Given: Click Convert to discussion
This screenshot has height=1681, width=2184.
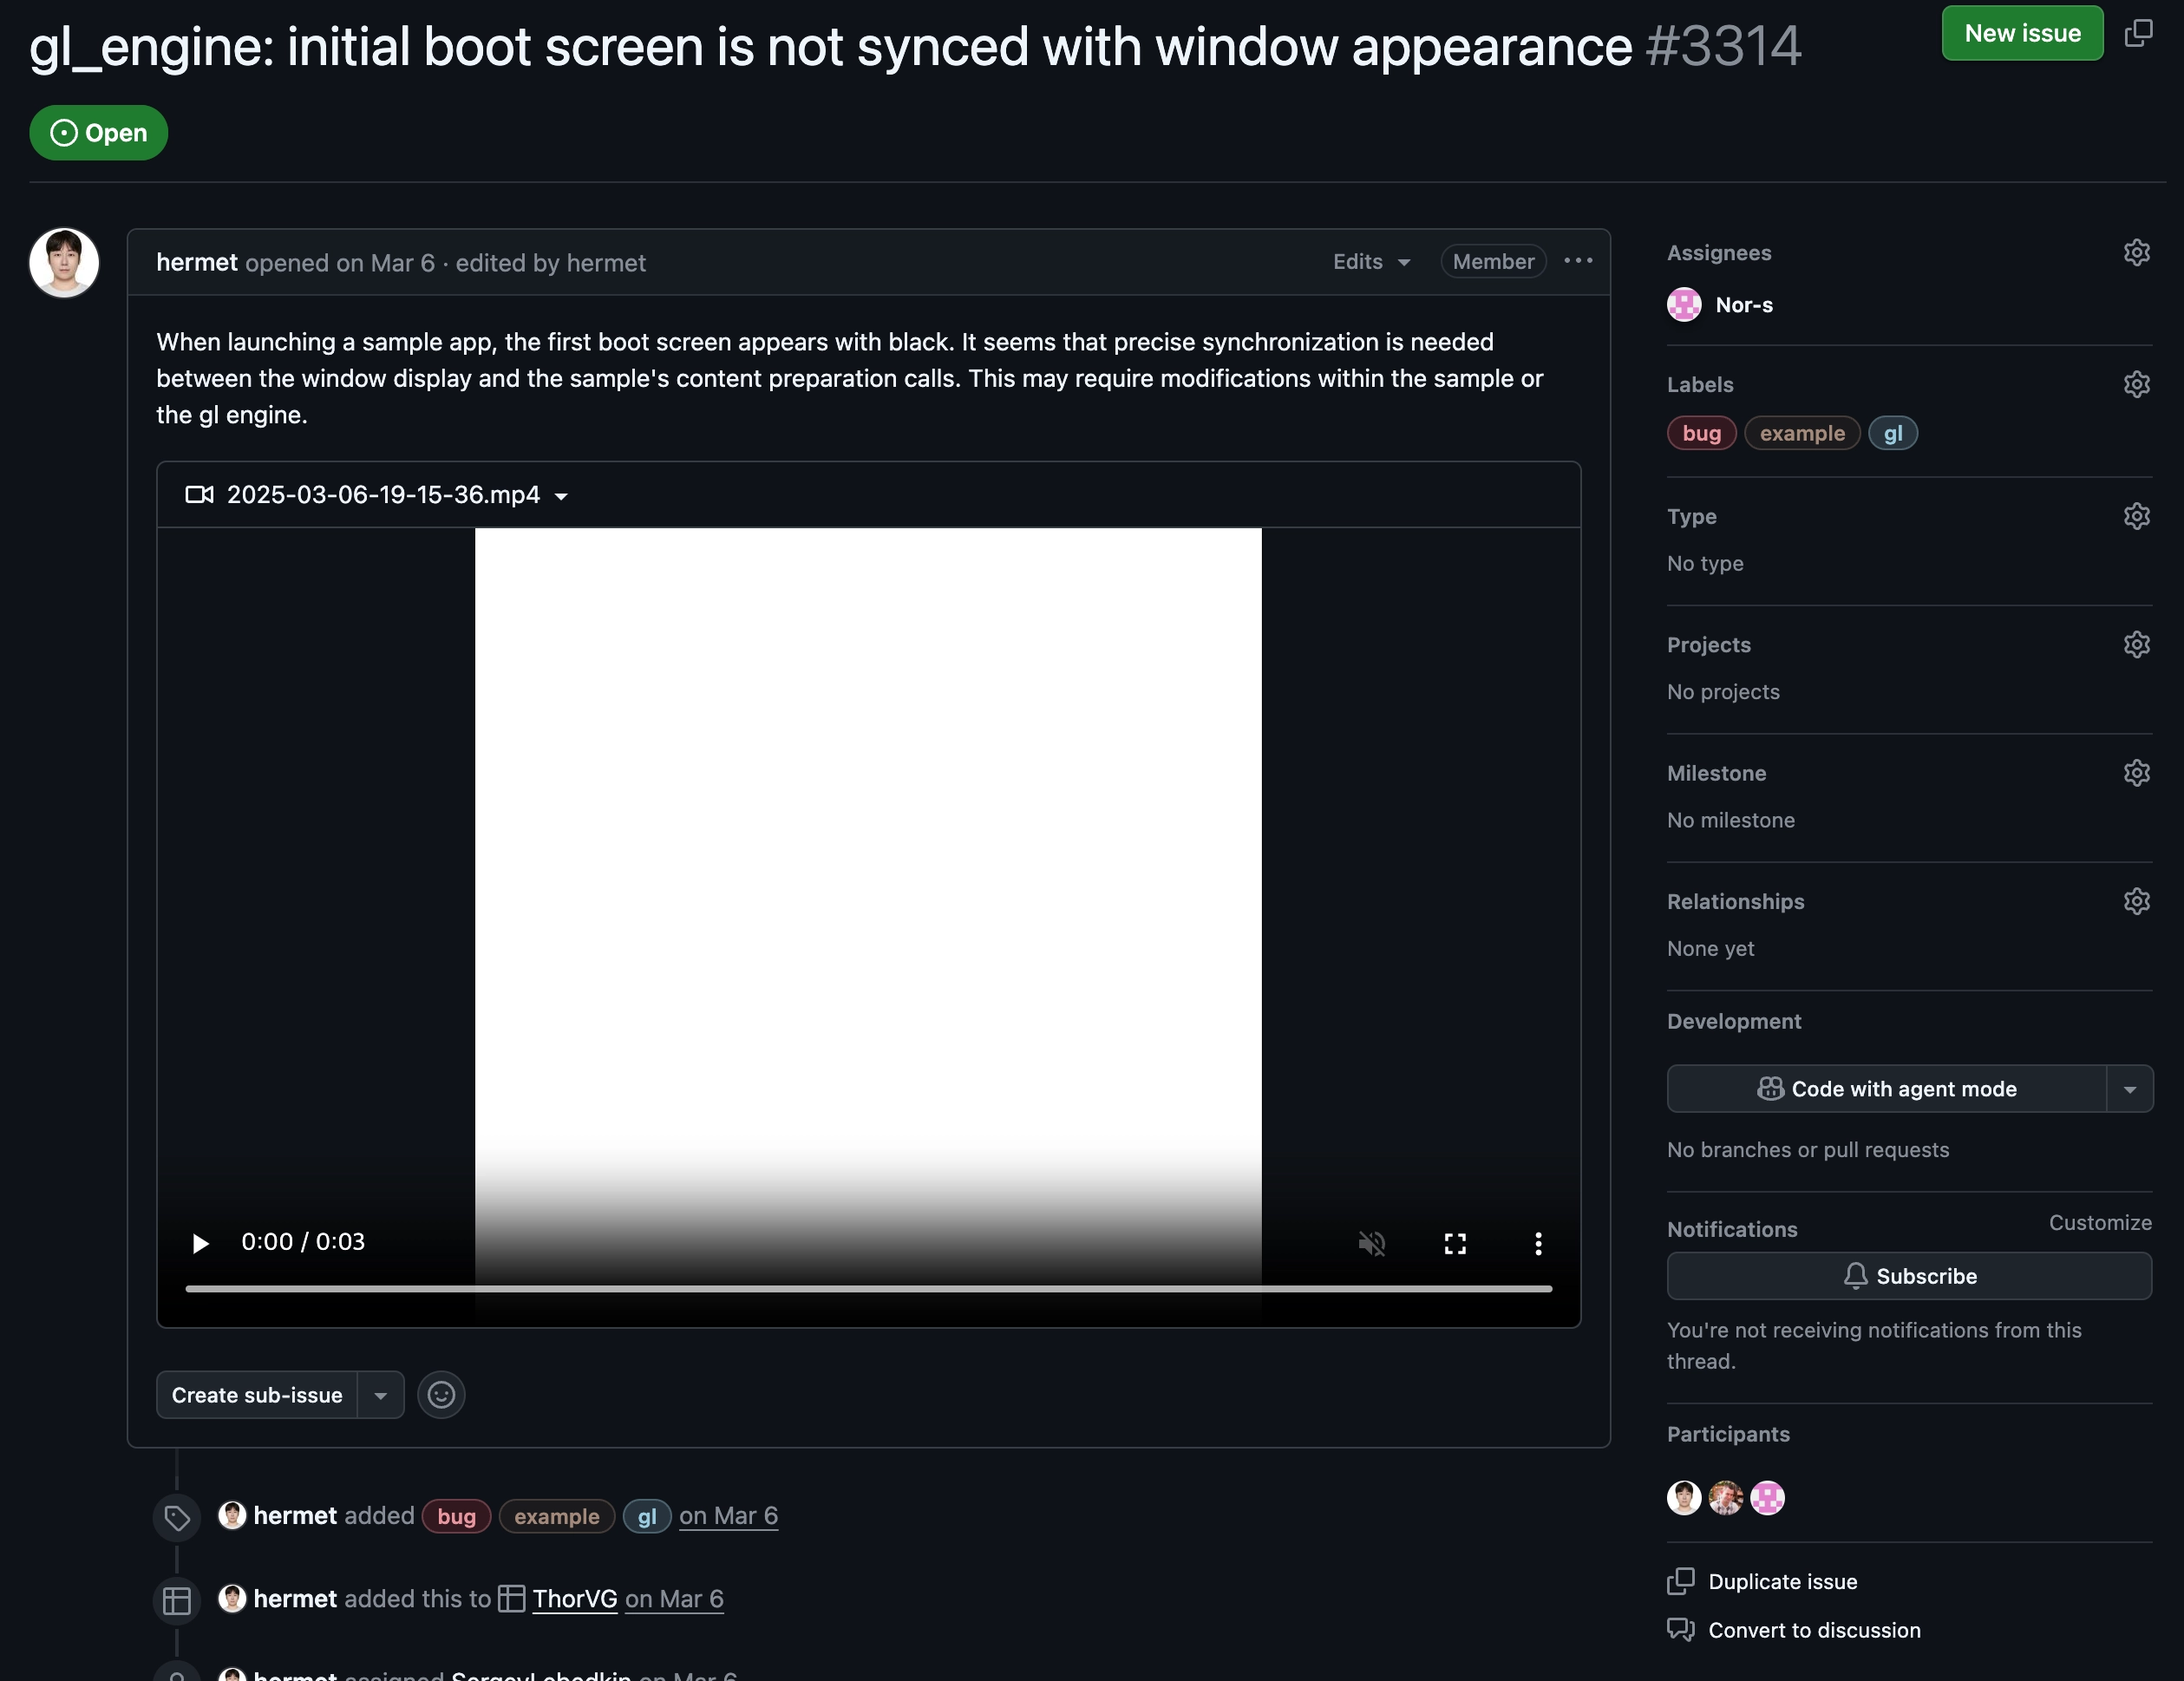Looking at the screenshot, I should click(x=1794, y=1631).
